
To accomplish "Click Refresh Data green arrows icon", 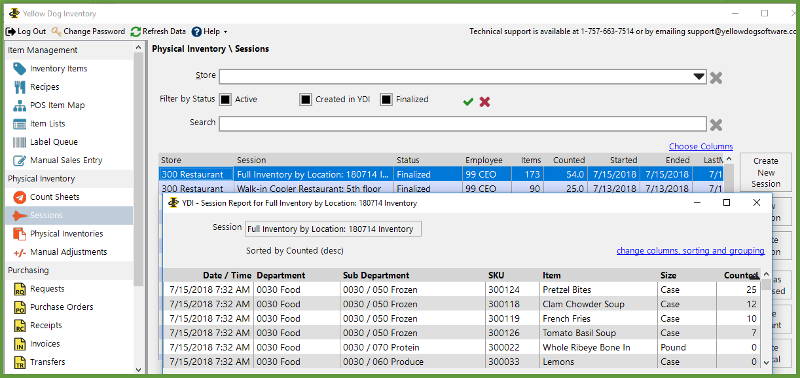I will pos(135,31).
